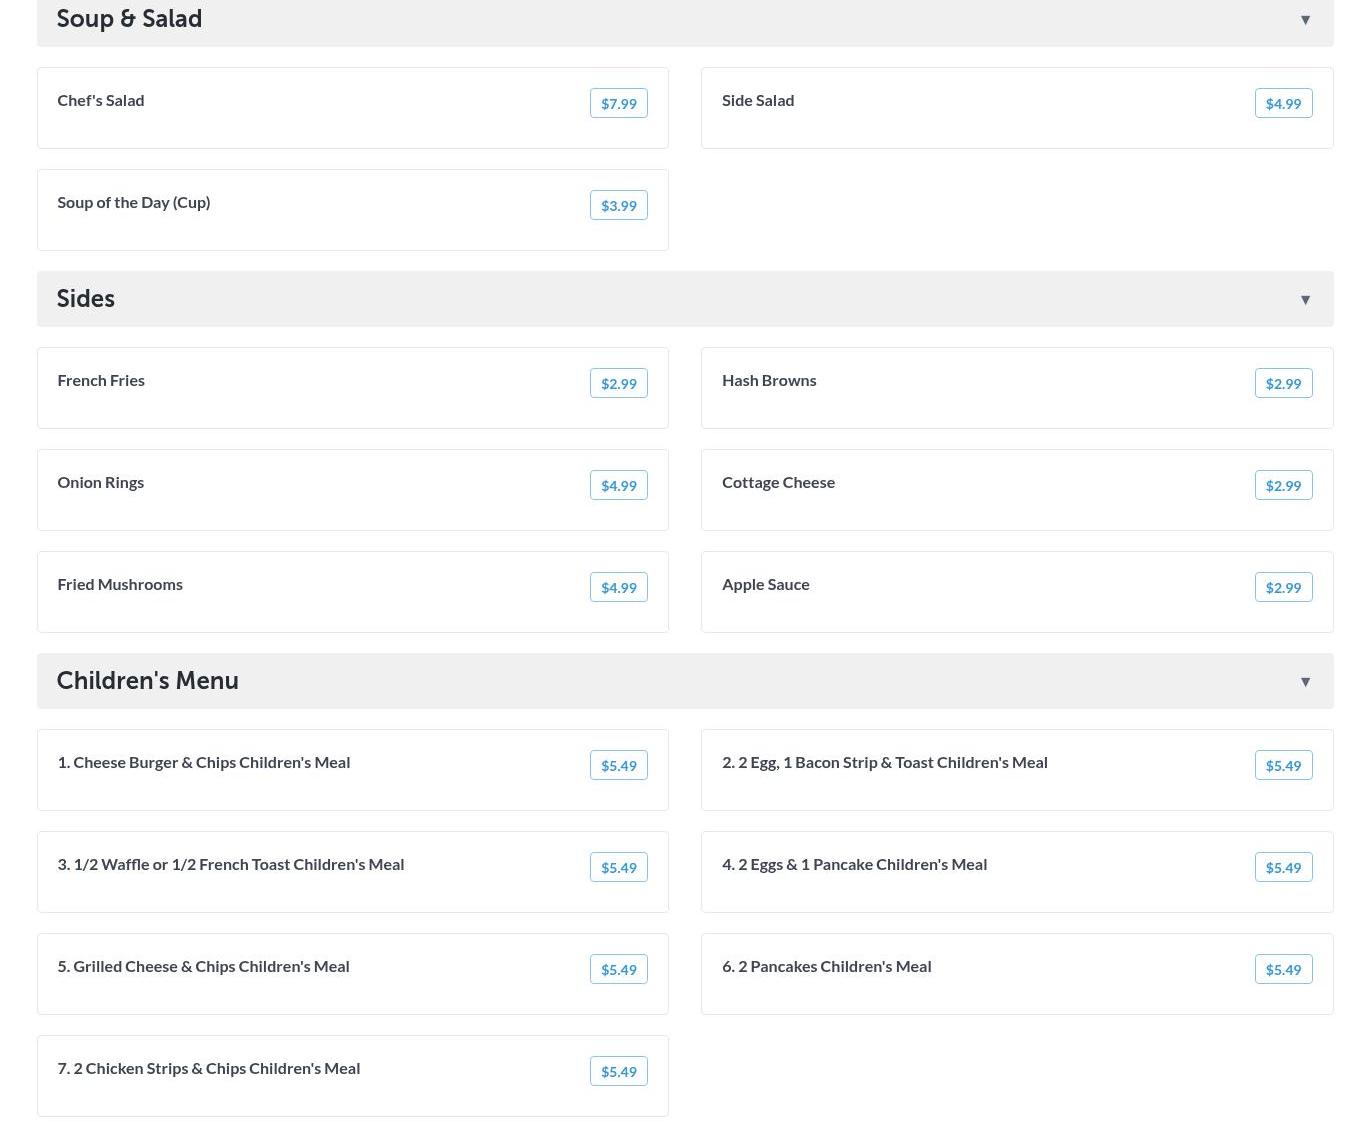Collapse the Children's Menu section arrow
Image resolution: width=1370 pixels, height=1129 pixels.
click(x=1305, y=682)
